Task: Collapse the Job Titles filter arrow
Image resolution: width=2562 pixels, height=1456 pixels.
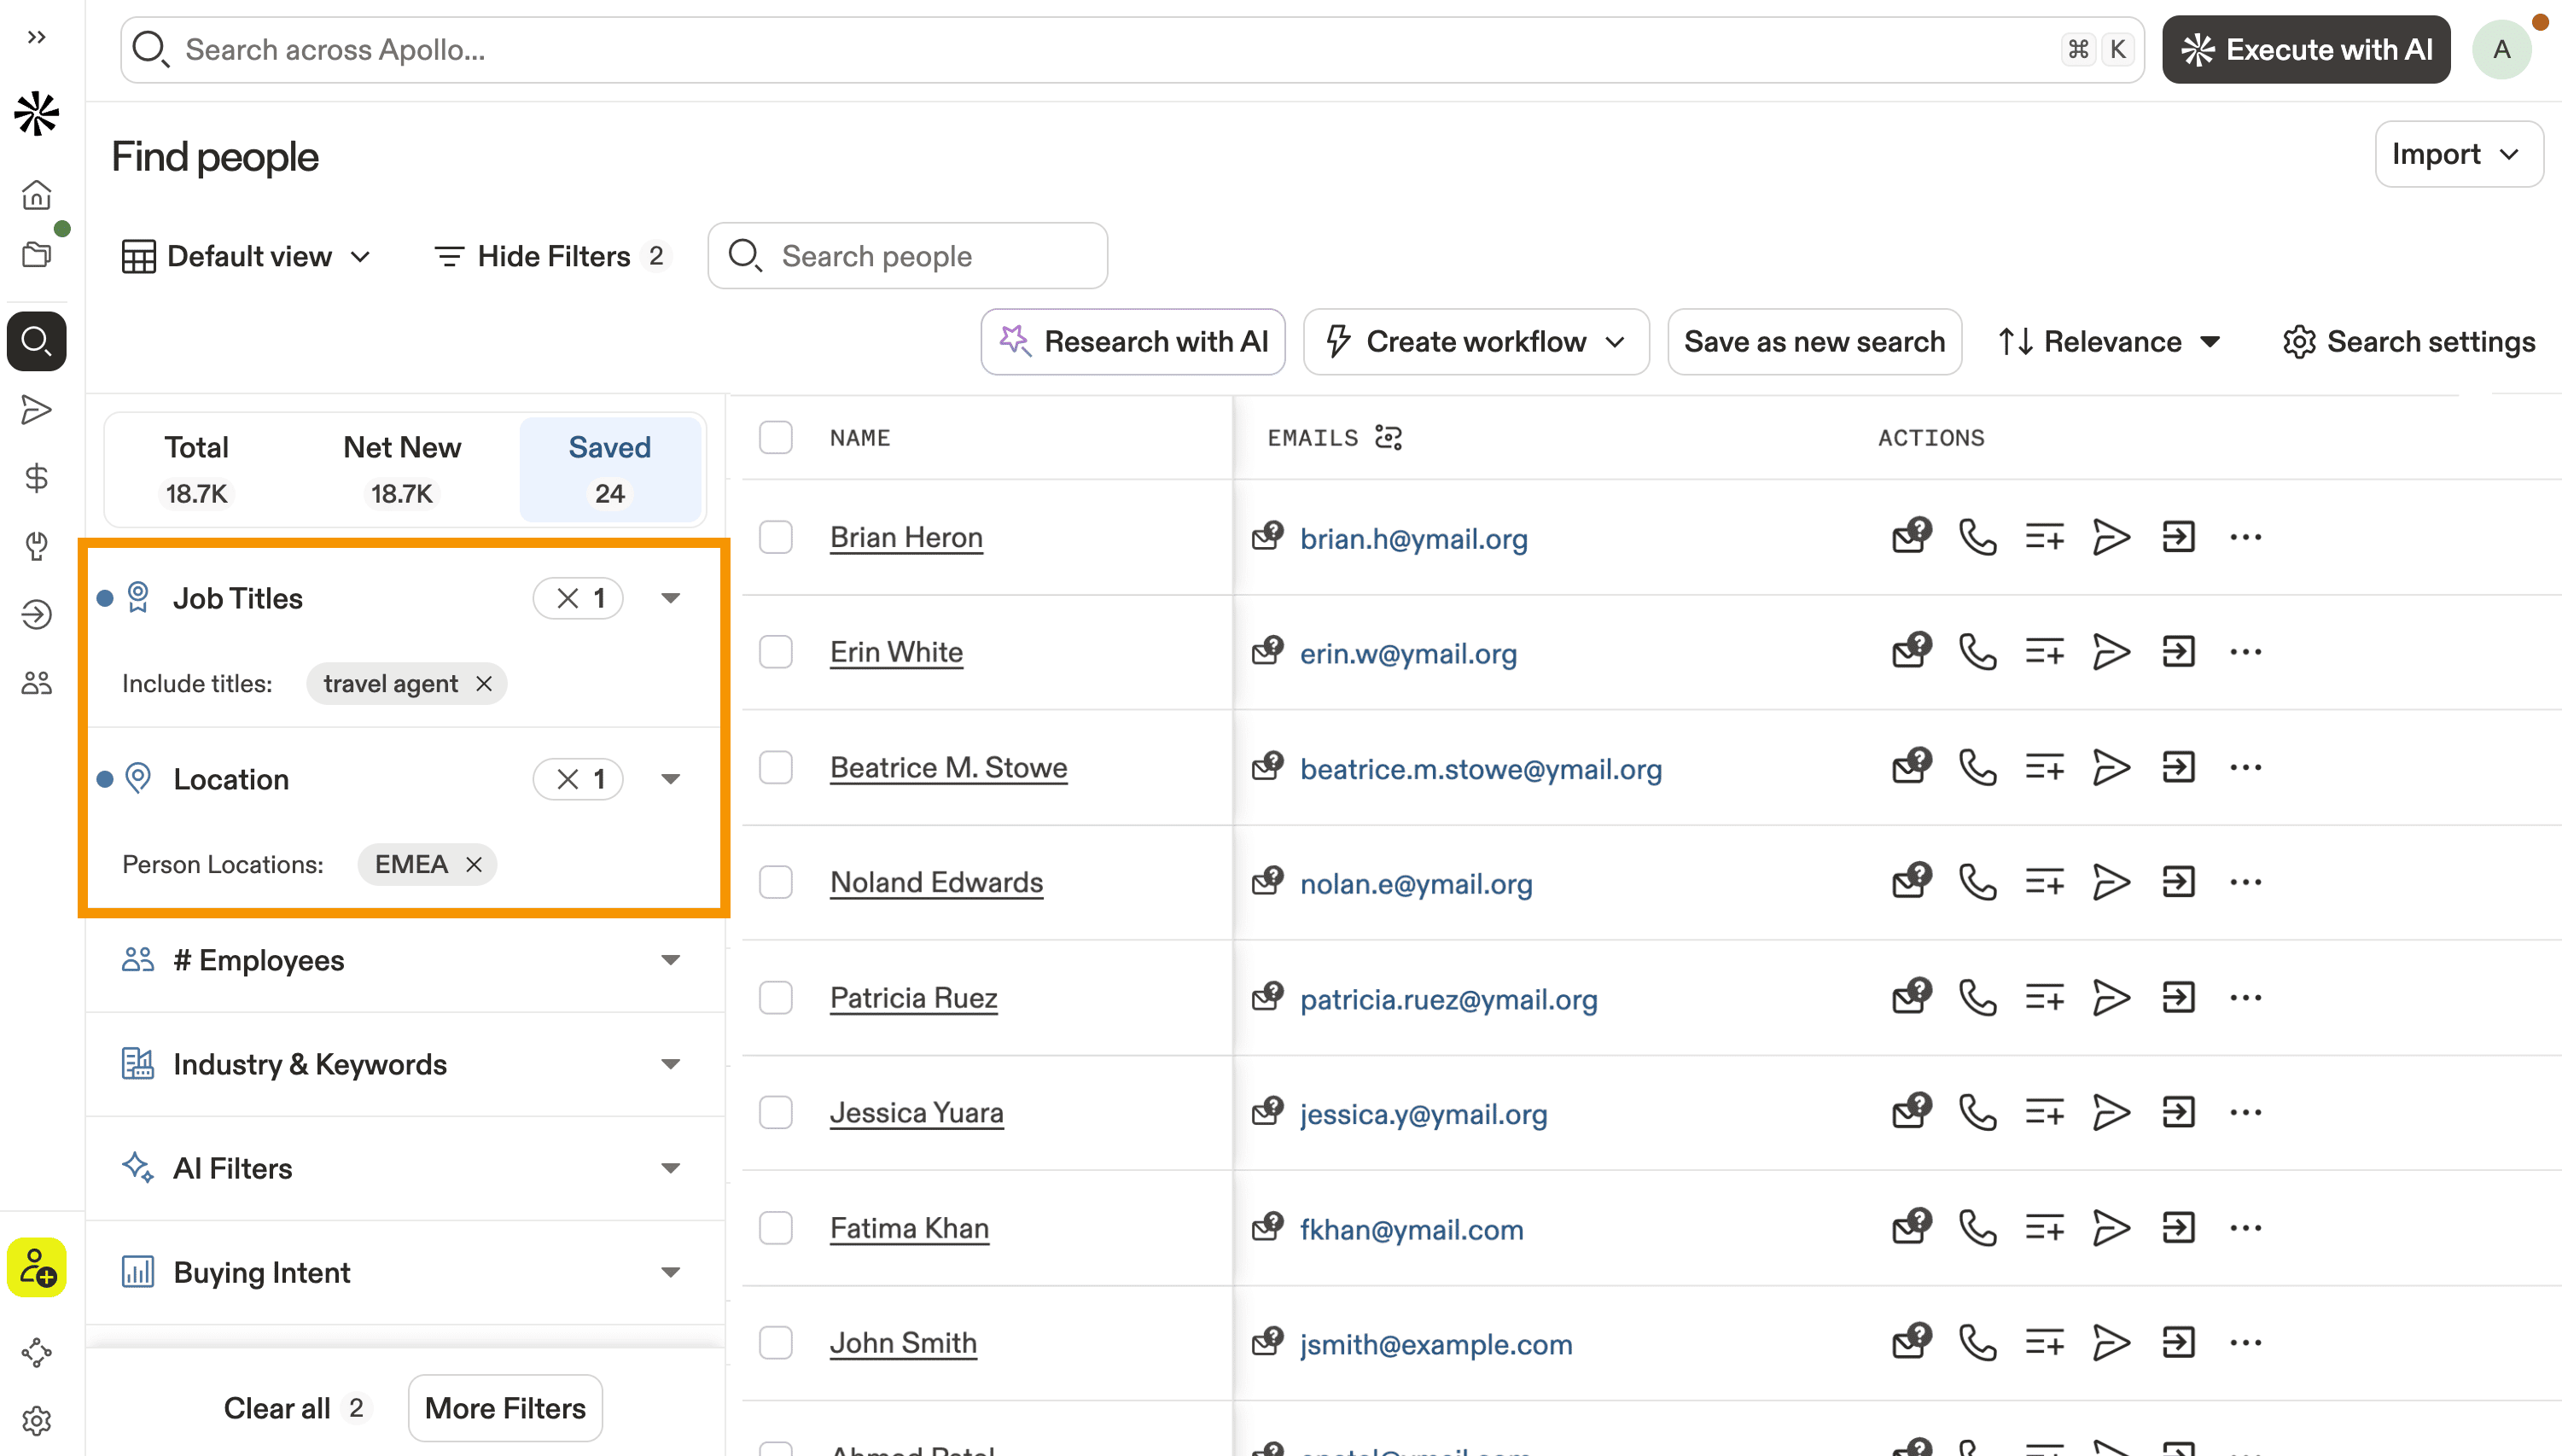Action: point(670,598)
